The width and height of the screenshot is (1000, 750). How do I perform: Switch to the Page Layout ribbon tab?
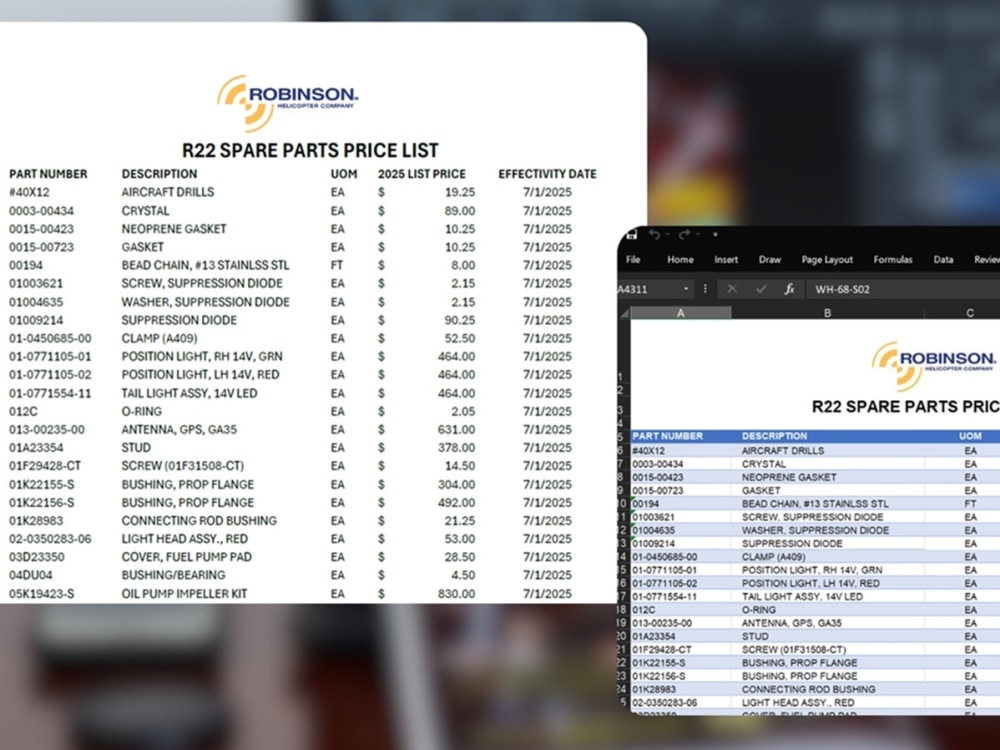(827, 260)
